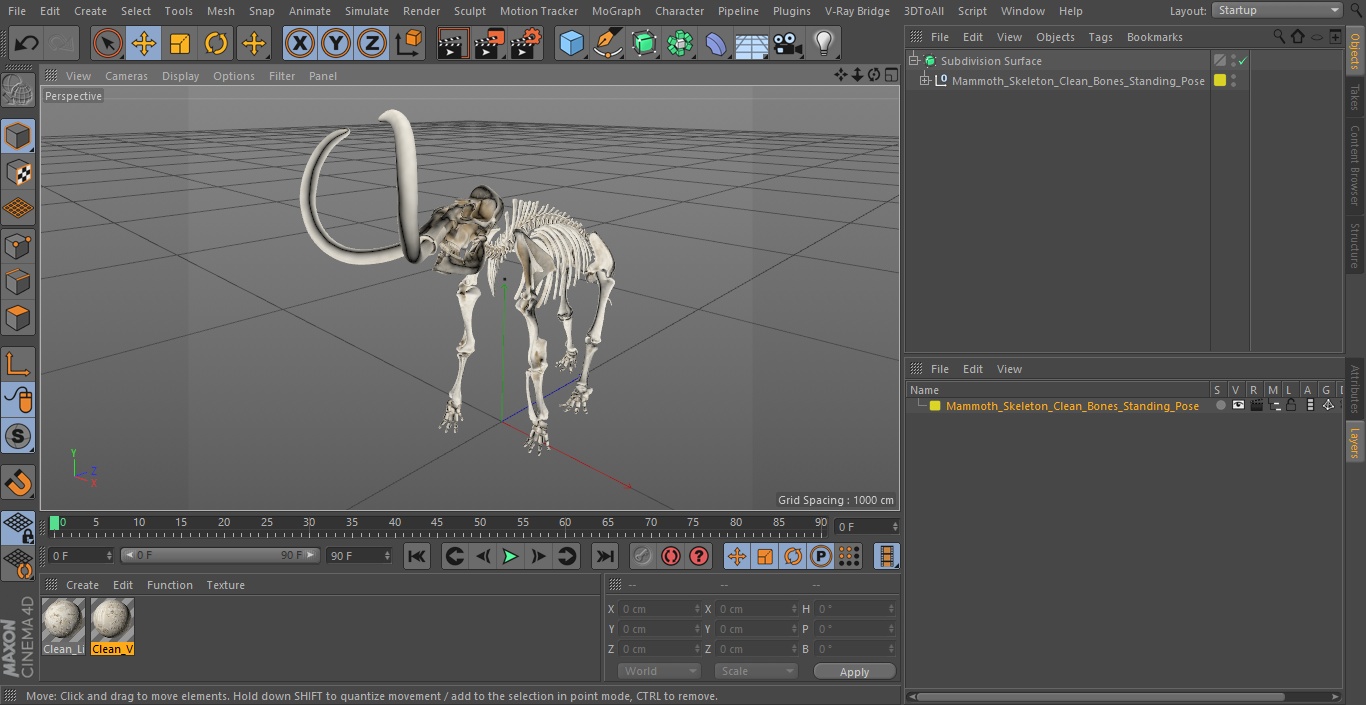Toggle viewport solo S button
Screen dimensions: 1366x705
pos(18,436)
